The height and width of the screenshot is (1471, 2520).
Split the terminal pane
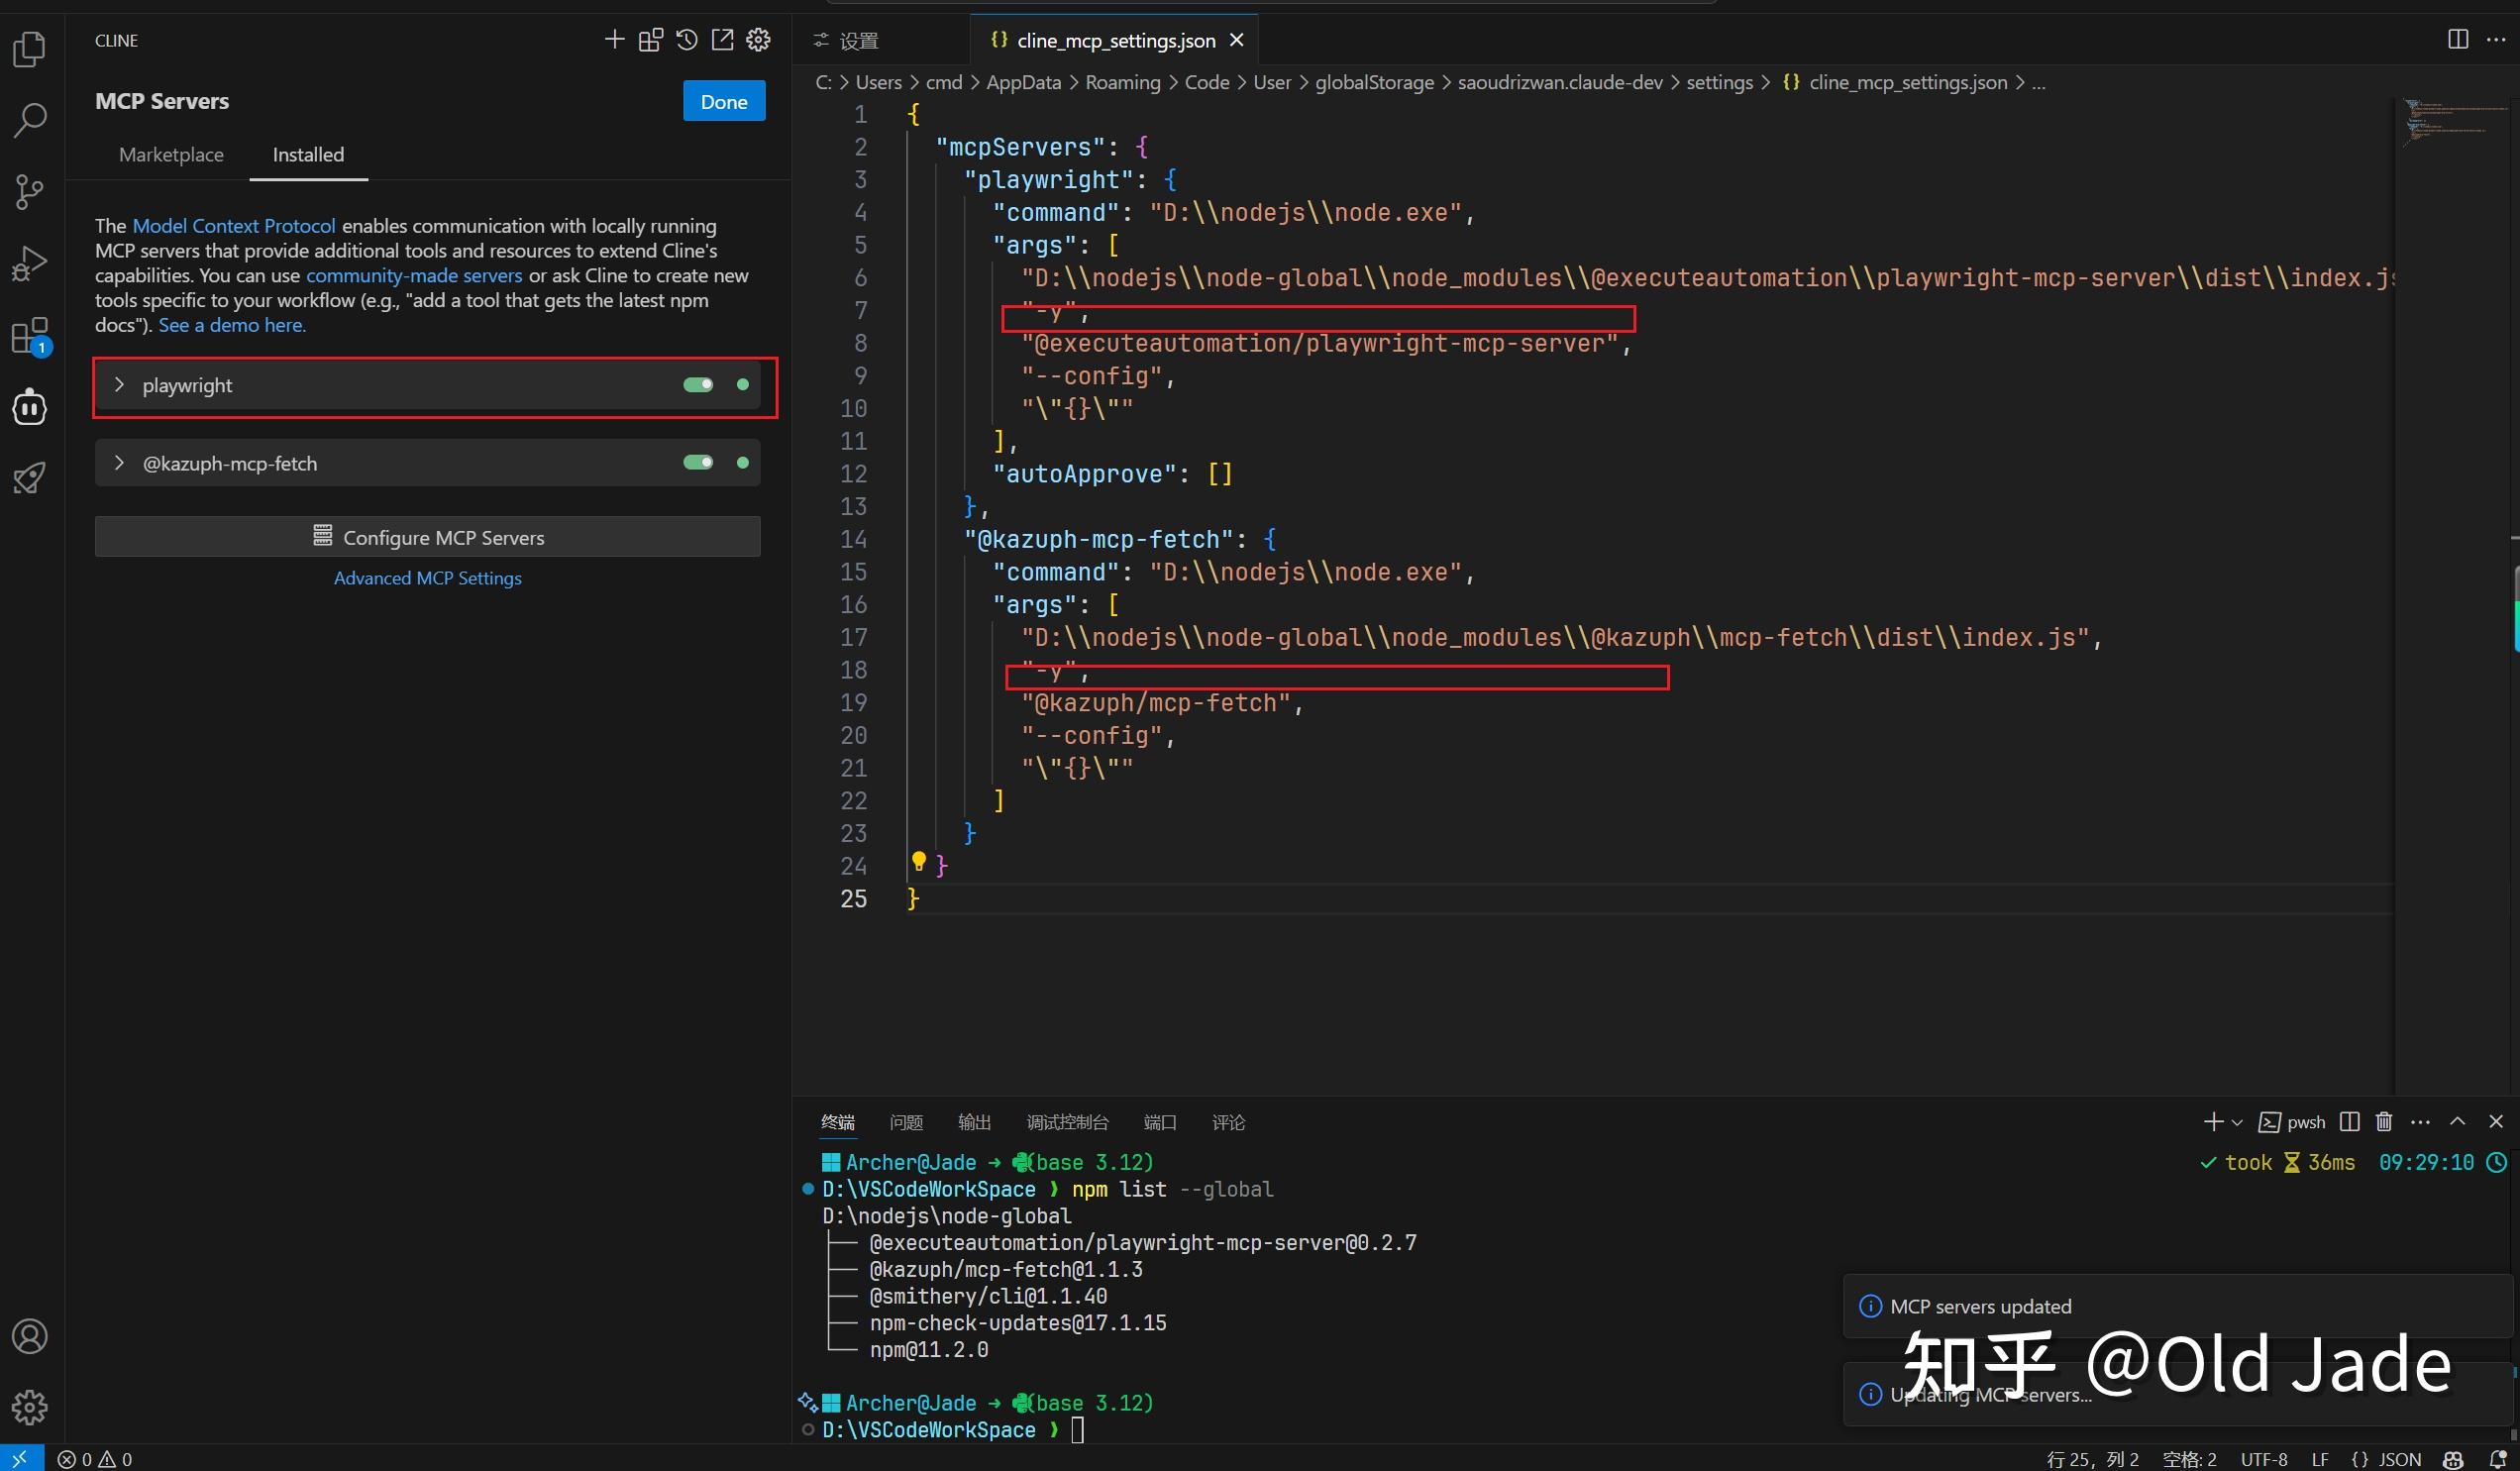[x=2349, y=1122]
